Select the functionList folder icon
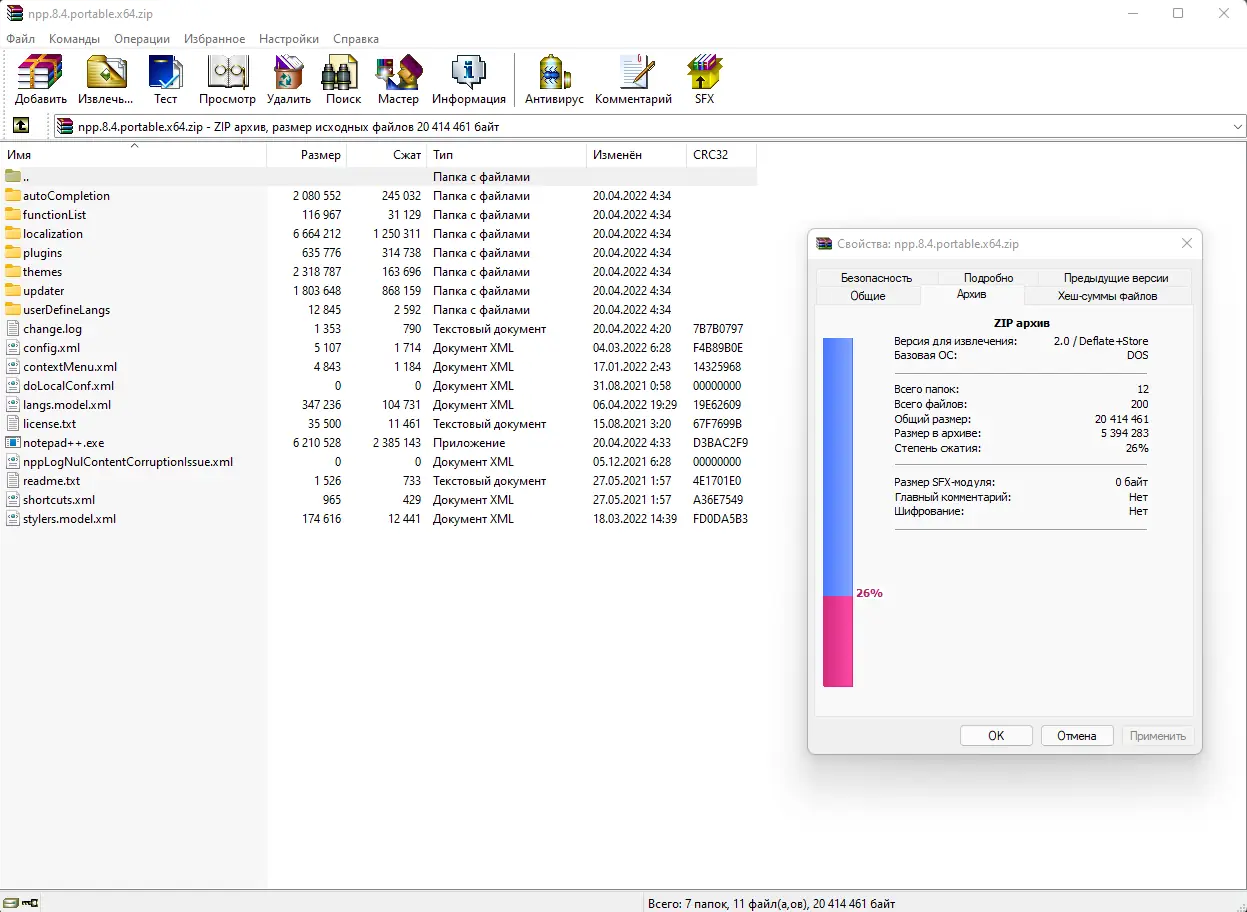This screenshot has height=912, width=1247. (x=13, y=215)
